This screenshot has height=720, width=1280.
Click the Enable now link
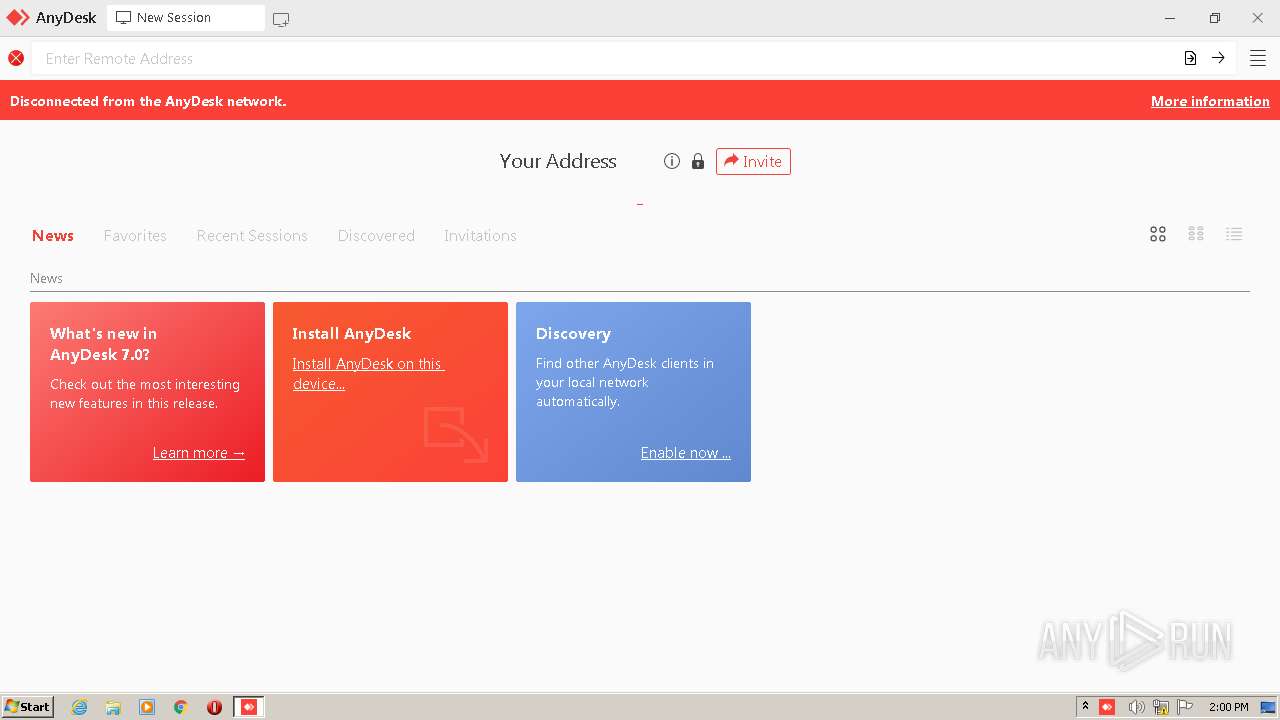[x=686, y=453]
